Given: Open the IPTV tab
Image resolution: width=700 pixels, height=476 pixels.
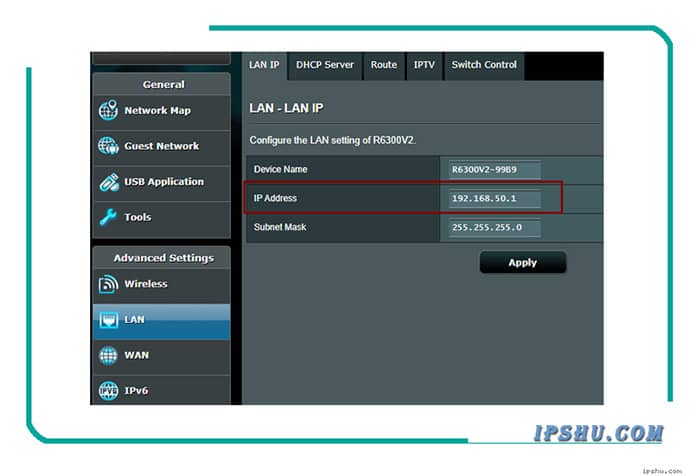Looking at the screenshot, I should [424, 65].
